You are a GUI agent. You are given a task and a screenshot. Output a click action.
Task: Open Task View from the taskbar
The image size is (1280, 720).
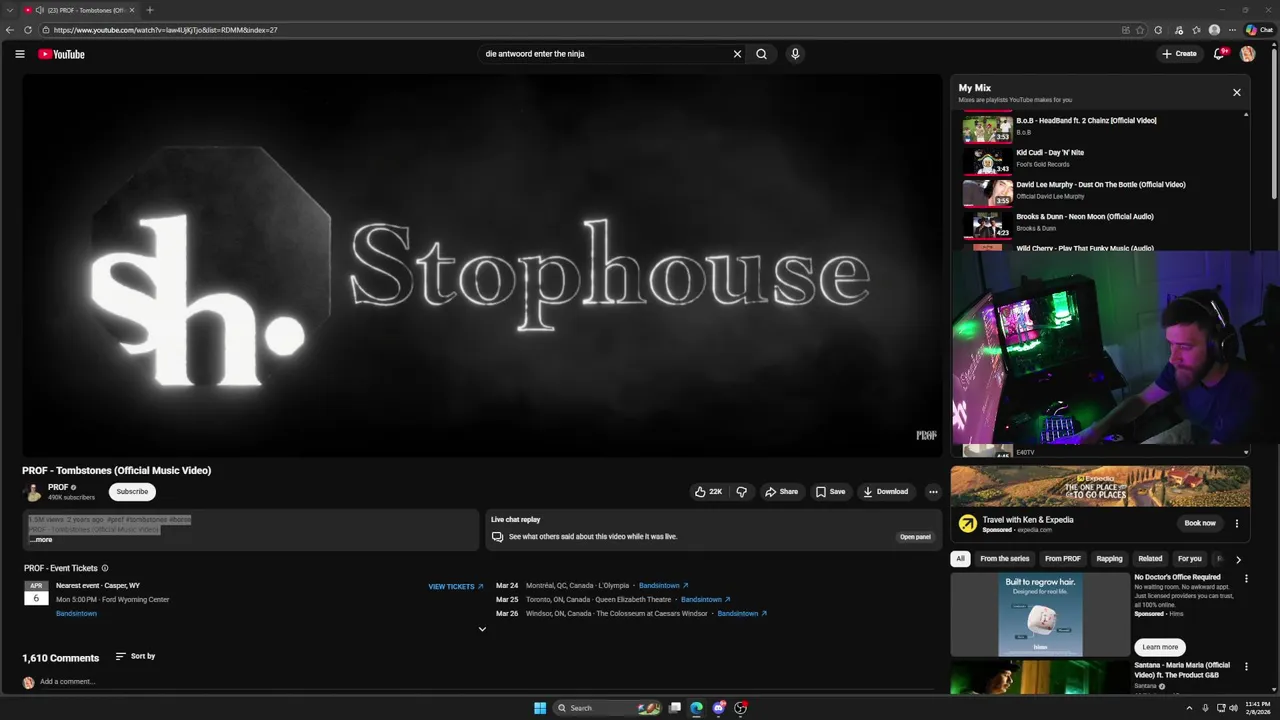(x=675, y=708)
